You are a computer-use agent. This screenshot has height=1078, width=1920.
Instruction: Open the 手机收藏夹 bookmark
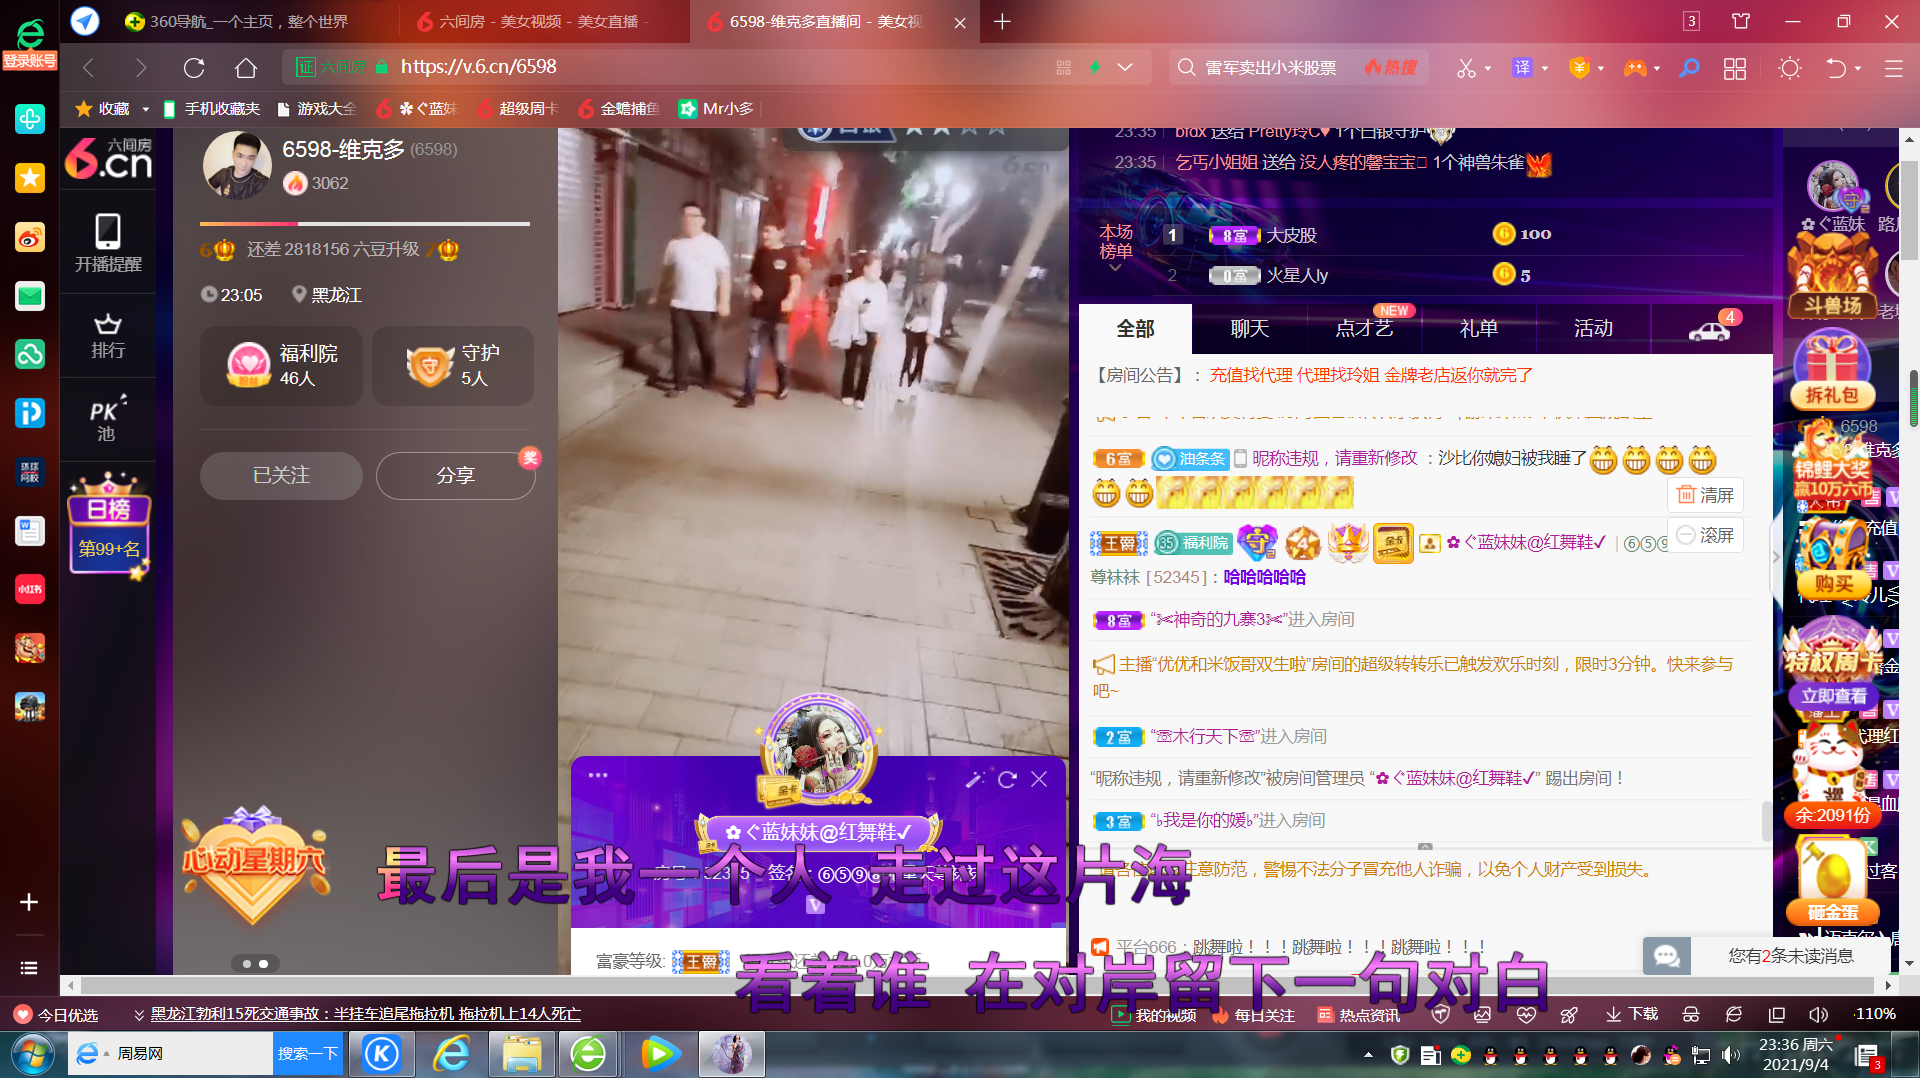pos(211,109)
